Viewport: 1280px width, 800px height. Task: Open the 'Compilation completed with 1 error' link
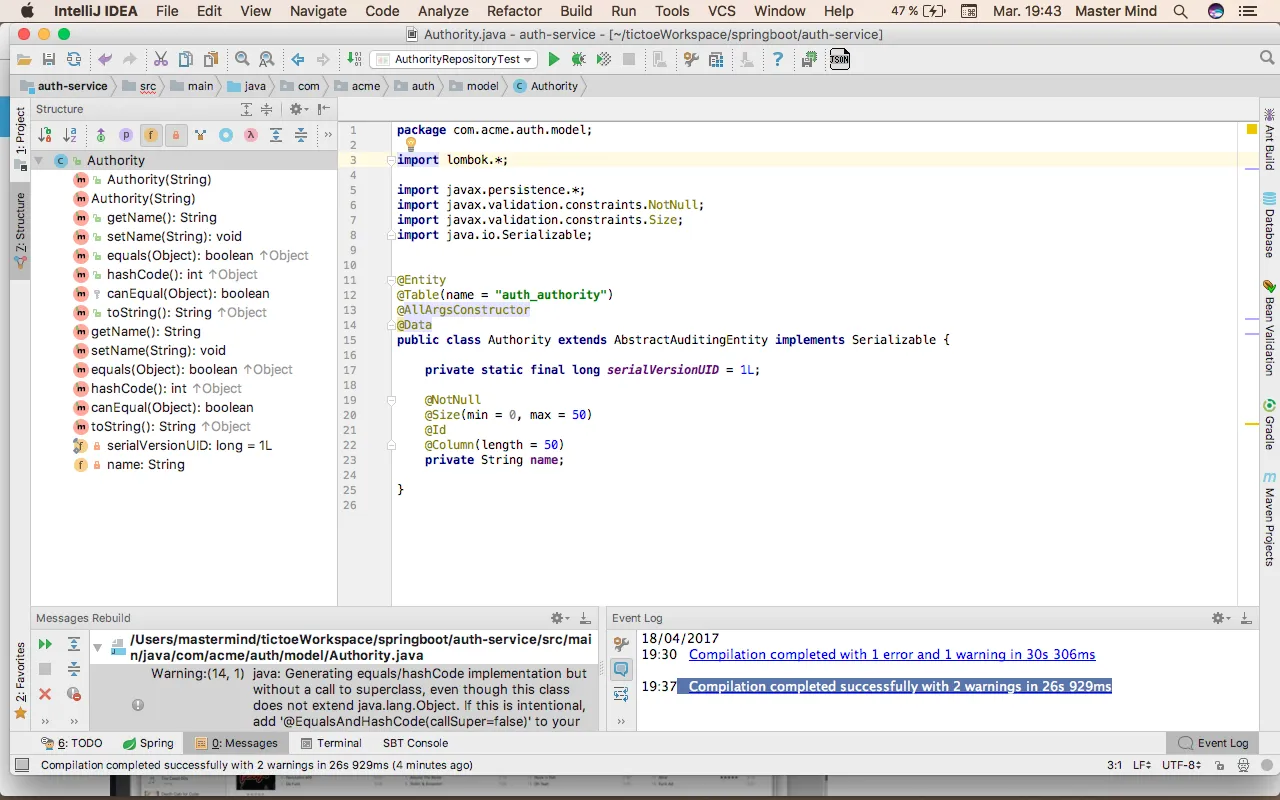891,655
